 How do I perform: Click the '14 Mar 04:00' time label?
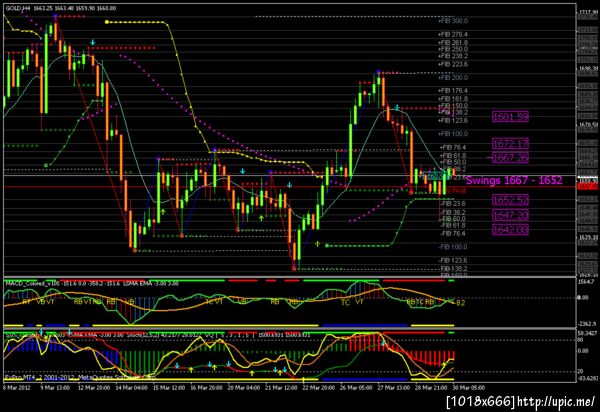click(131, 388)
